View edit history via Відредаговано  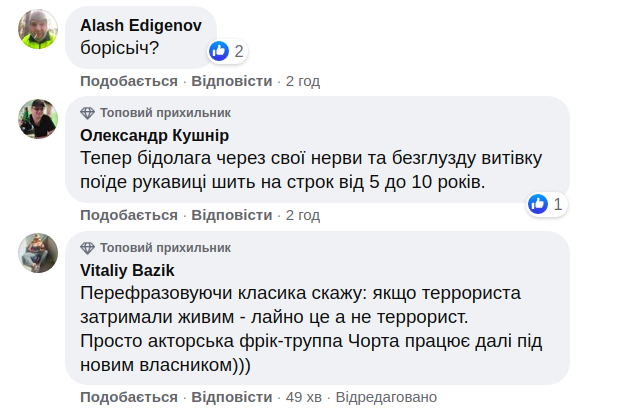click(x=386, y=397)
